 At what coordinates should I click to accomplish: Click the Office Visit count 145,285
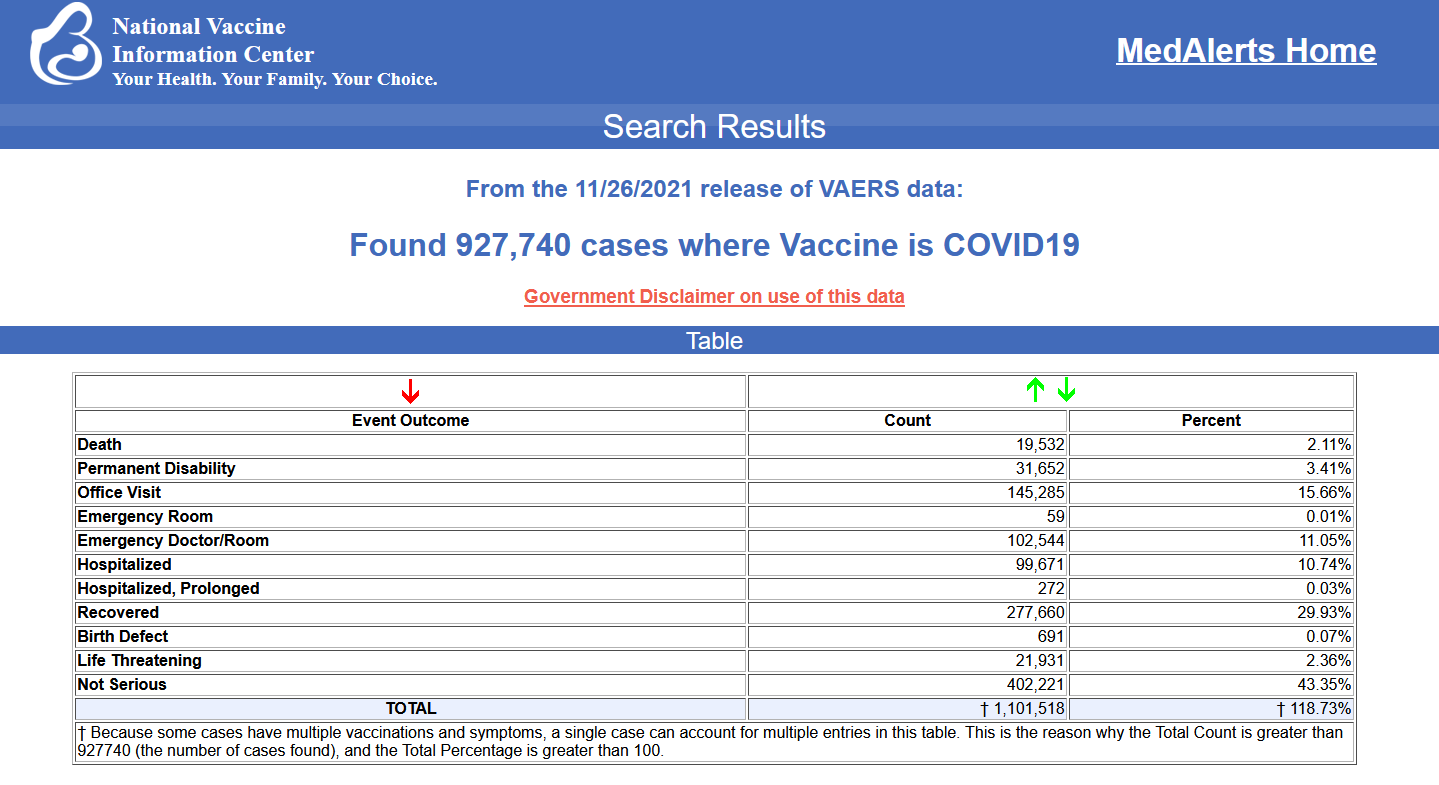coord(1036,492)
